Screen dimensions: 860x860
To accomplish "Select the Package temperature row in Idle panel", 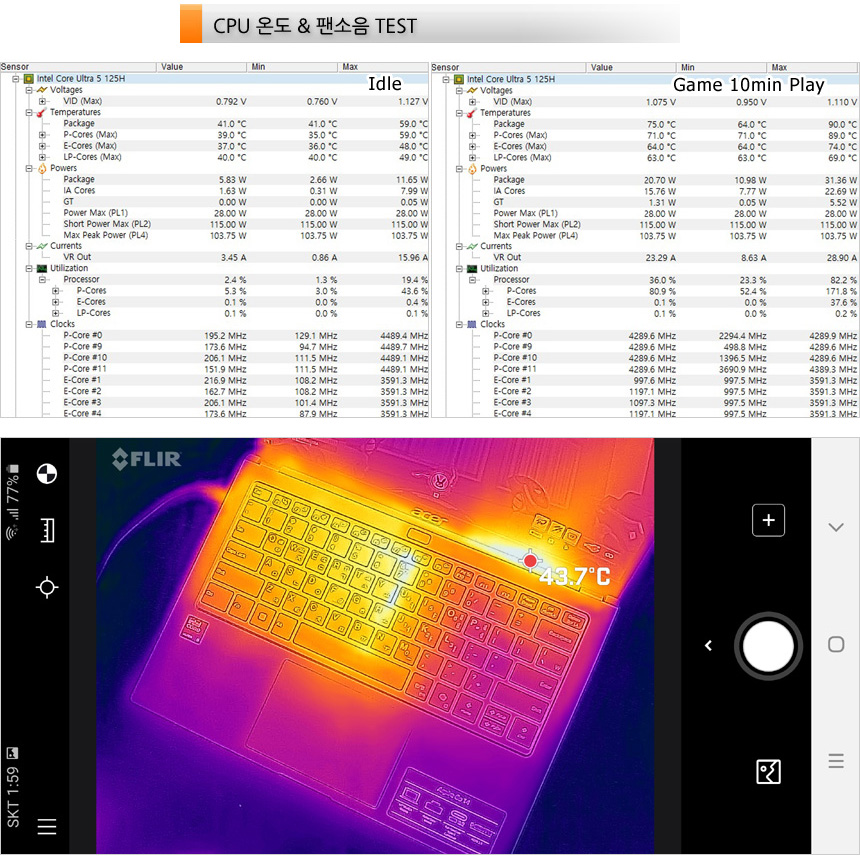I will [x=79, y=124].
